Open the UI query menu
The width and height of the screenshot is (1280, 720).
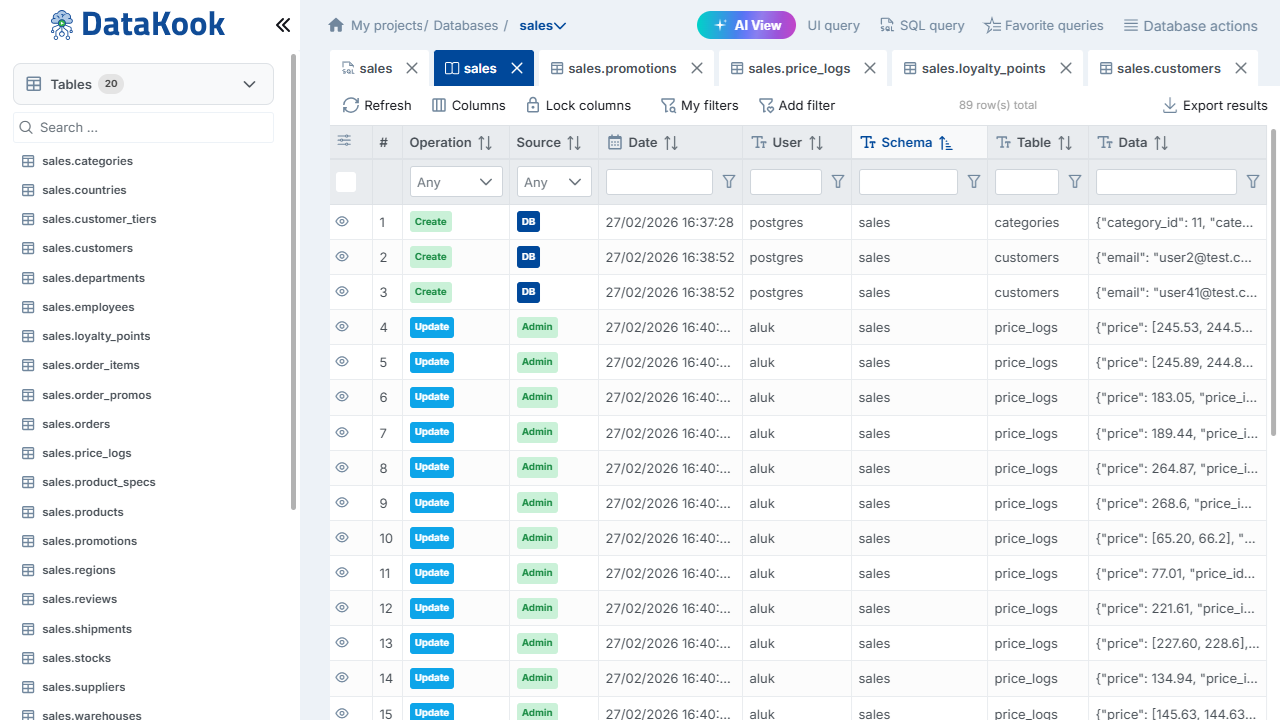pos(834,25)
